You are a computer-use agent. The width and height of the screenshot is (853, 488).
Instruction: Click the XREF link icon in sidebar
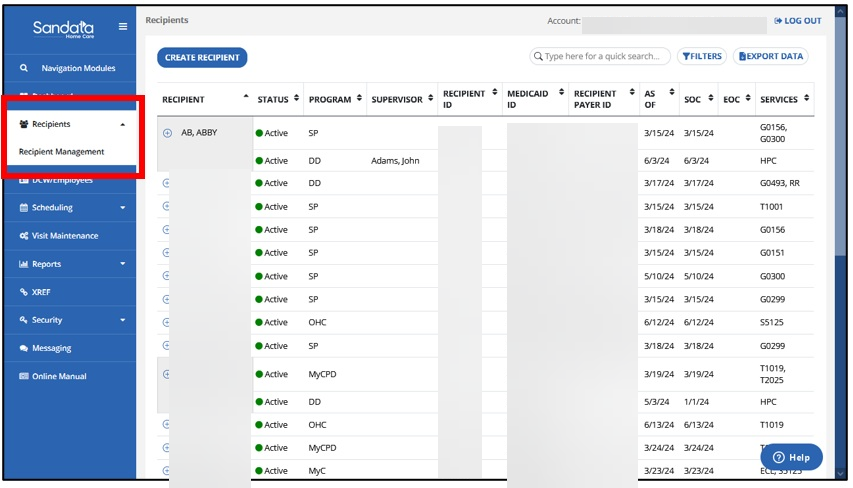coord(24,292)
